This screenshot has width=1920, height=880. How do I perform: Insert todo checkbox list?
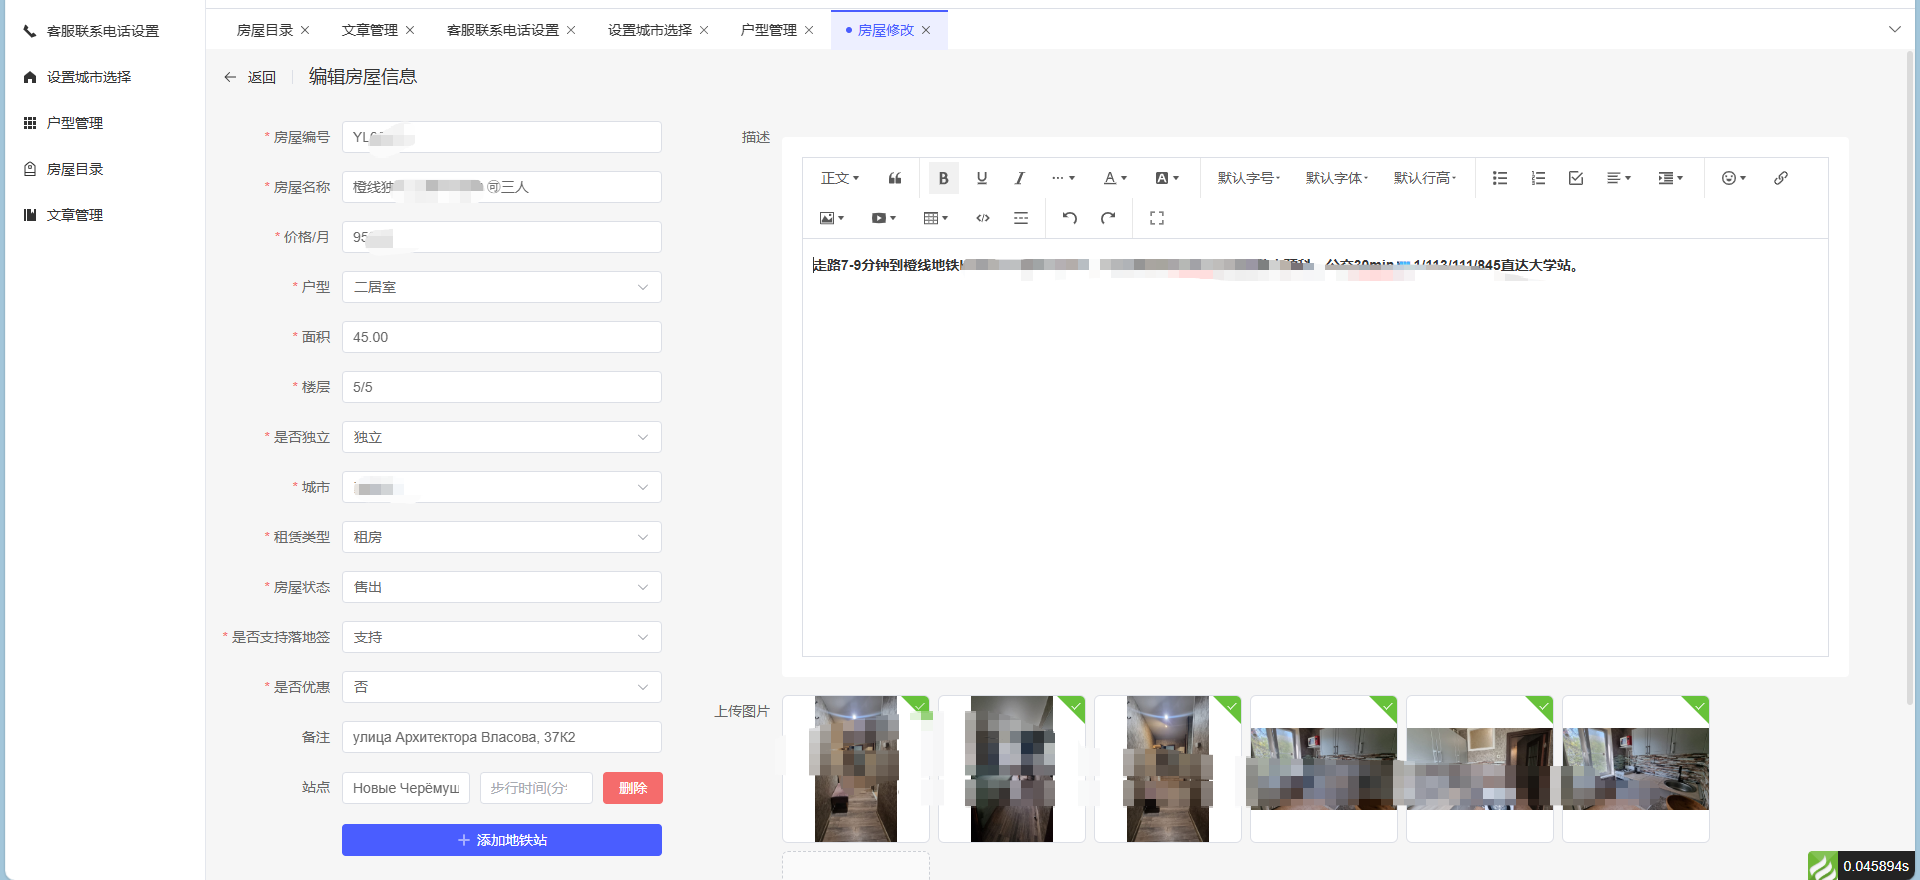coord(1576,178)
